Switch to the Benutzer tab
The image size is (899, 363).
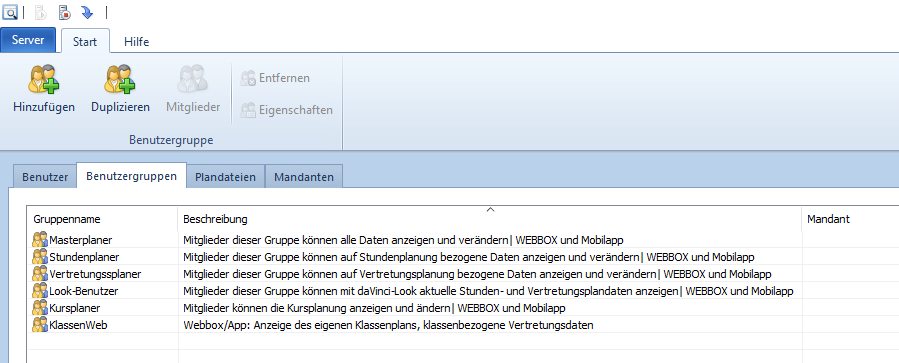(45, 177)
